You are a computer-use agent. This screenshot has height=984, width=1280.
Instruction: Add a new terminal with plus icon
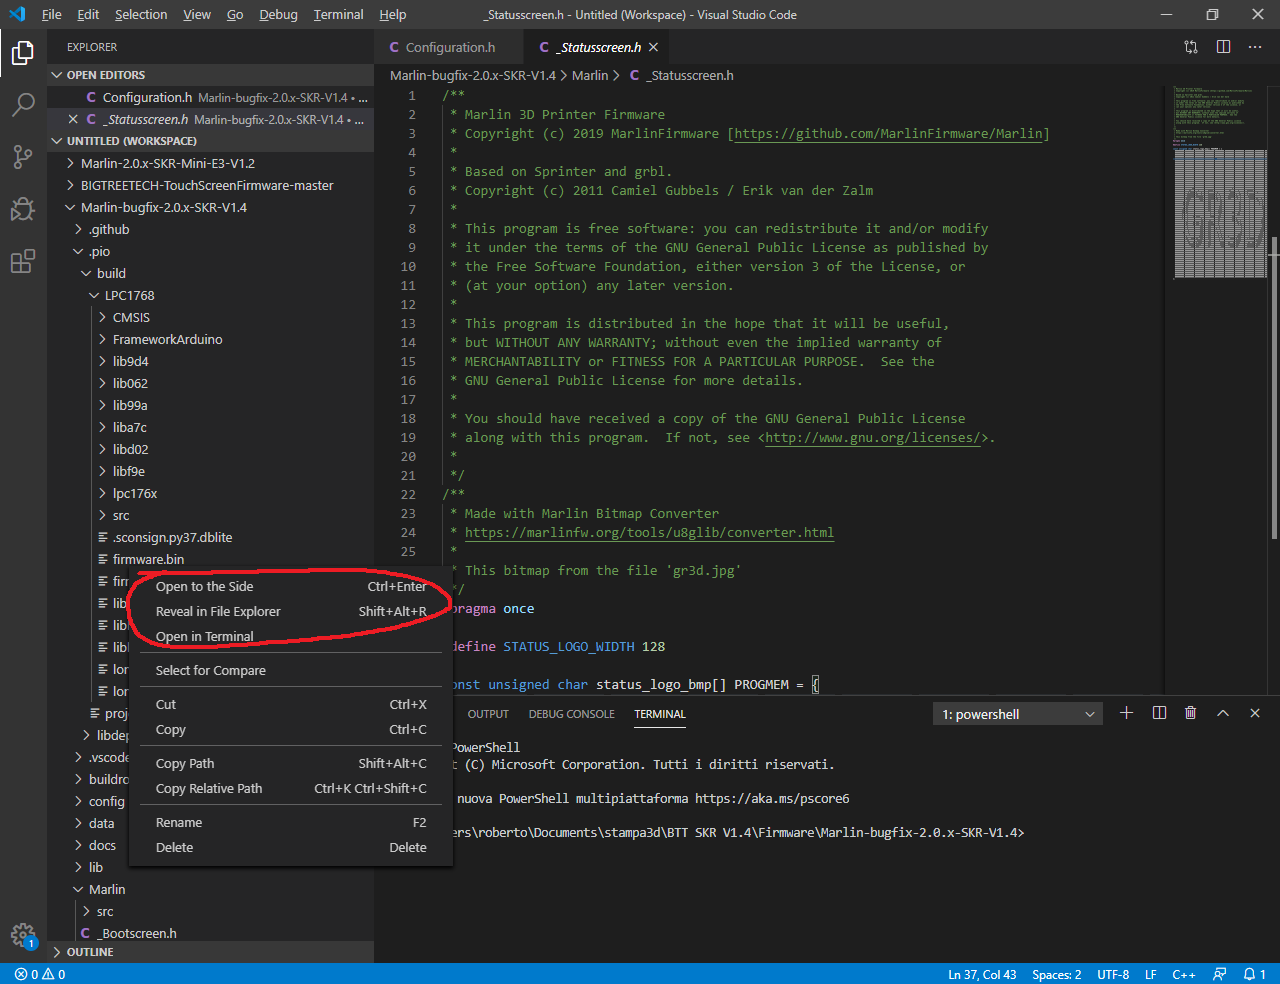pos(1126,713)
